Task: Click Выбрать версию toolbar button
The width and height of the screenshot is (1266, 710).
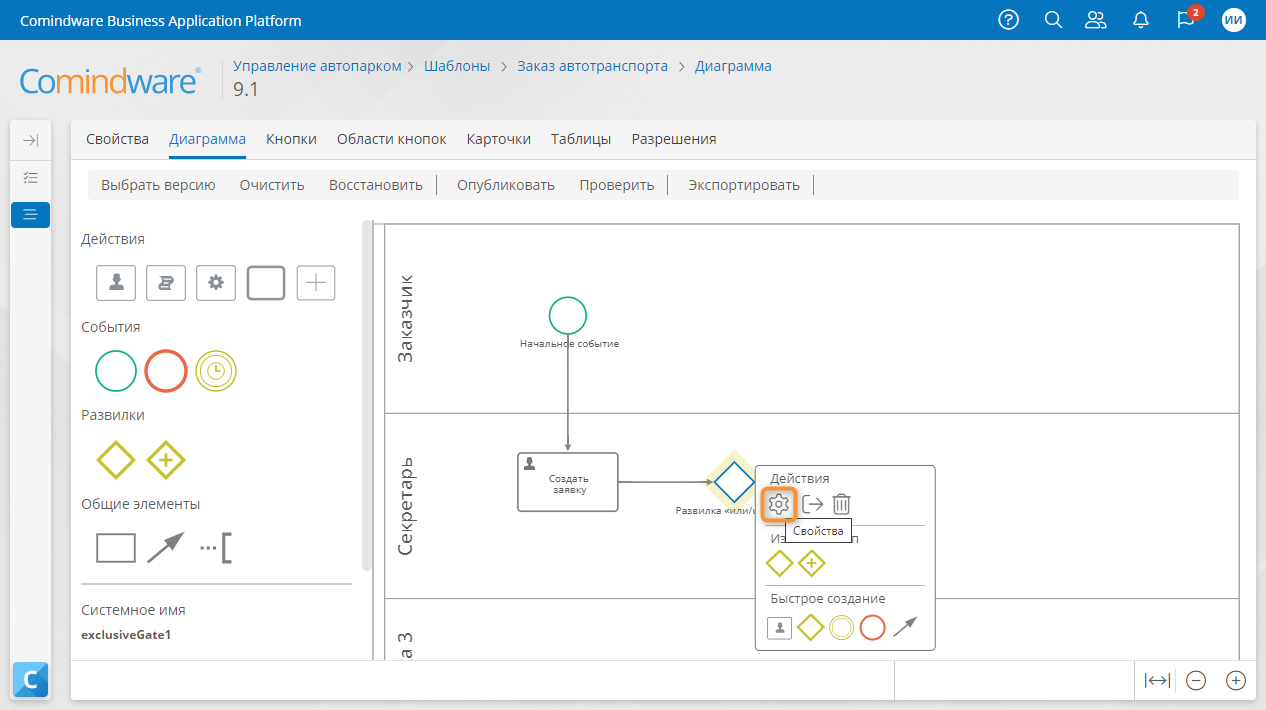Action: coord(158,185)
